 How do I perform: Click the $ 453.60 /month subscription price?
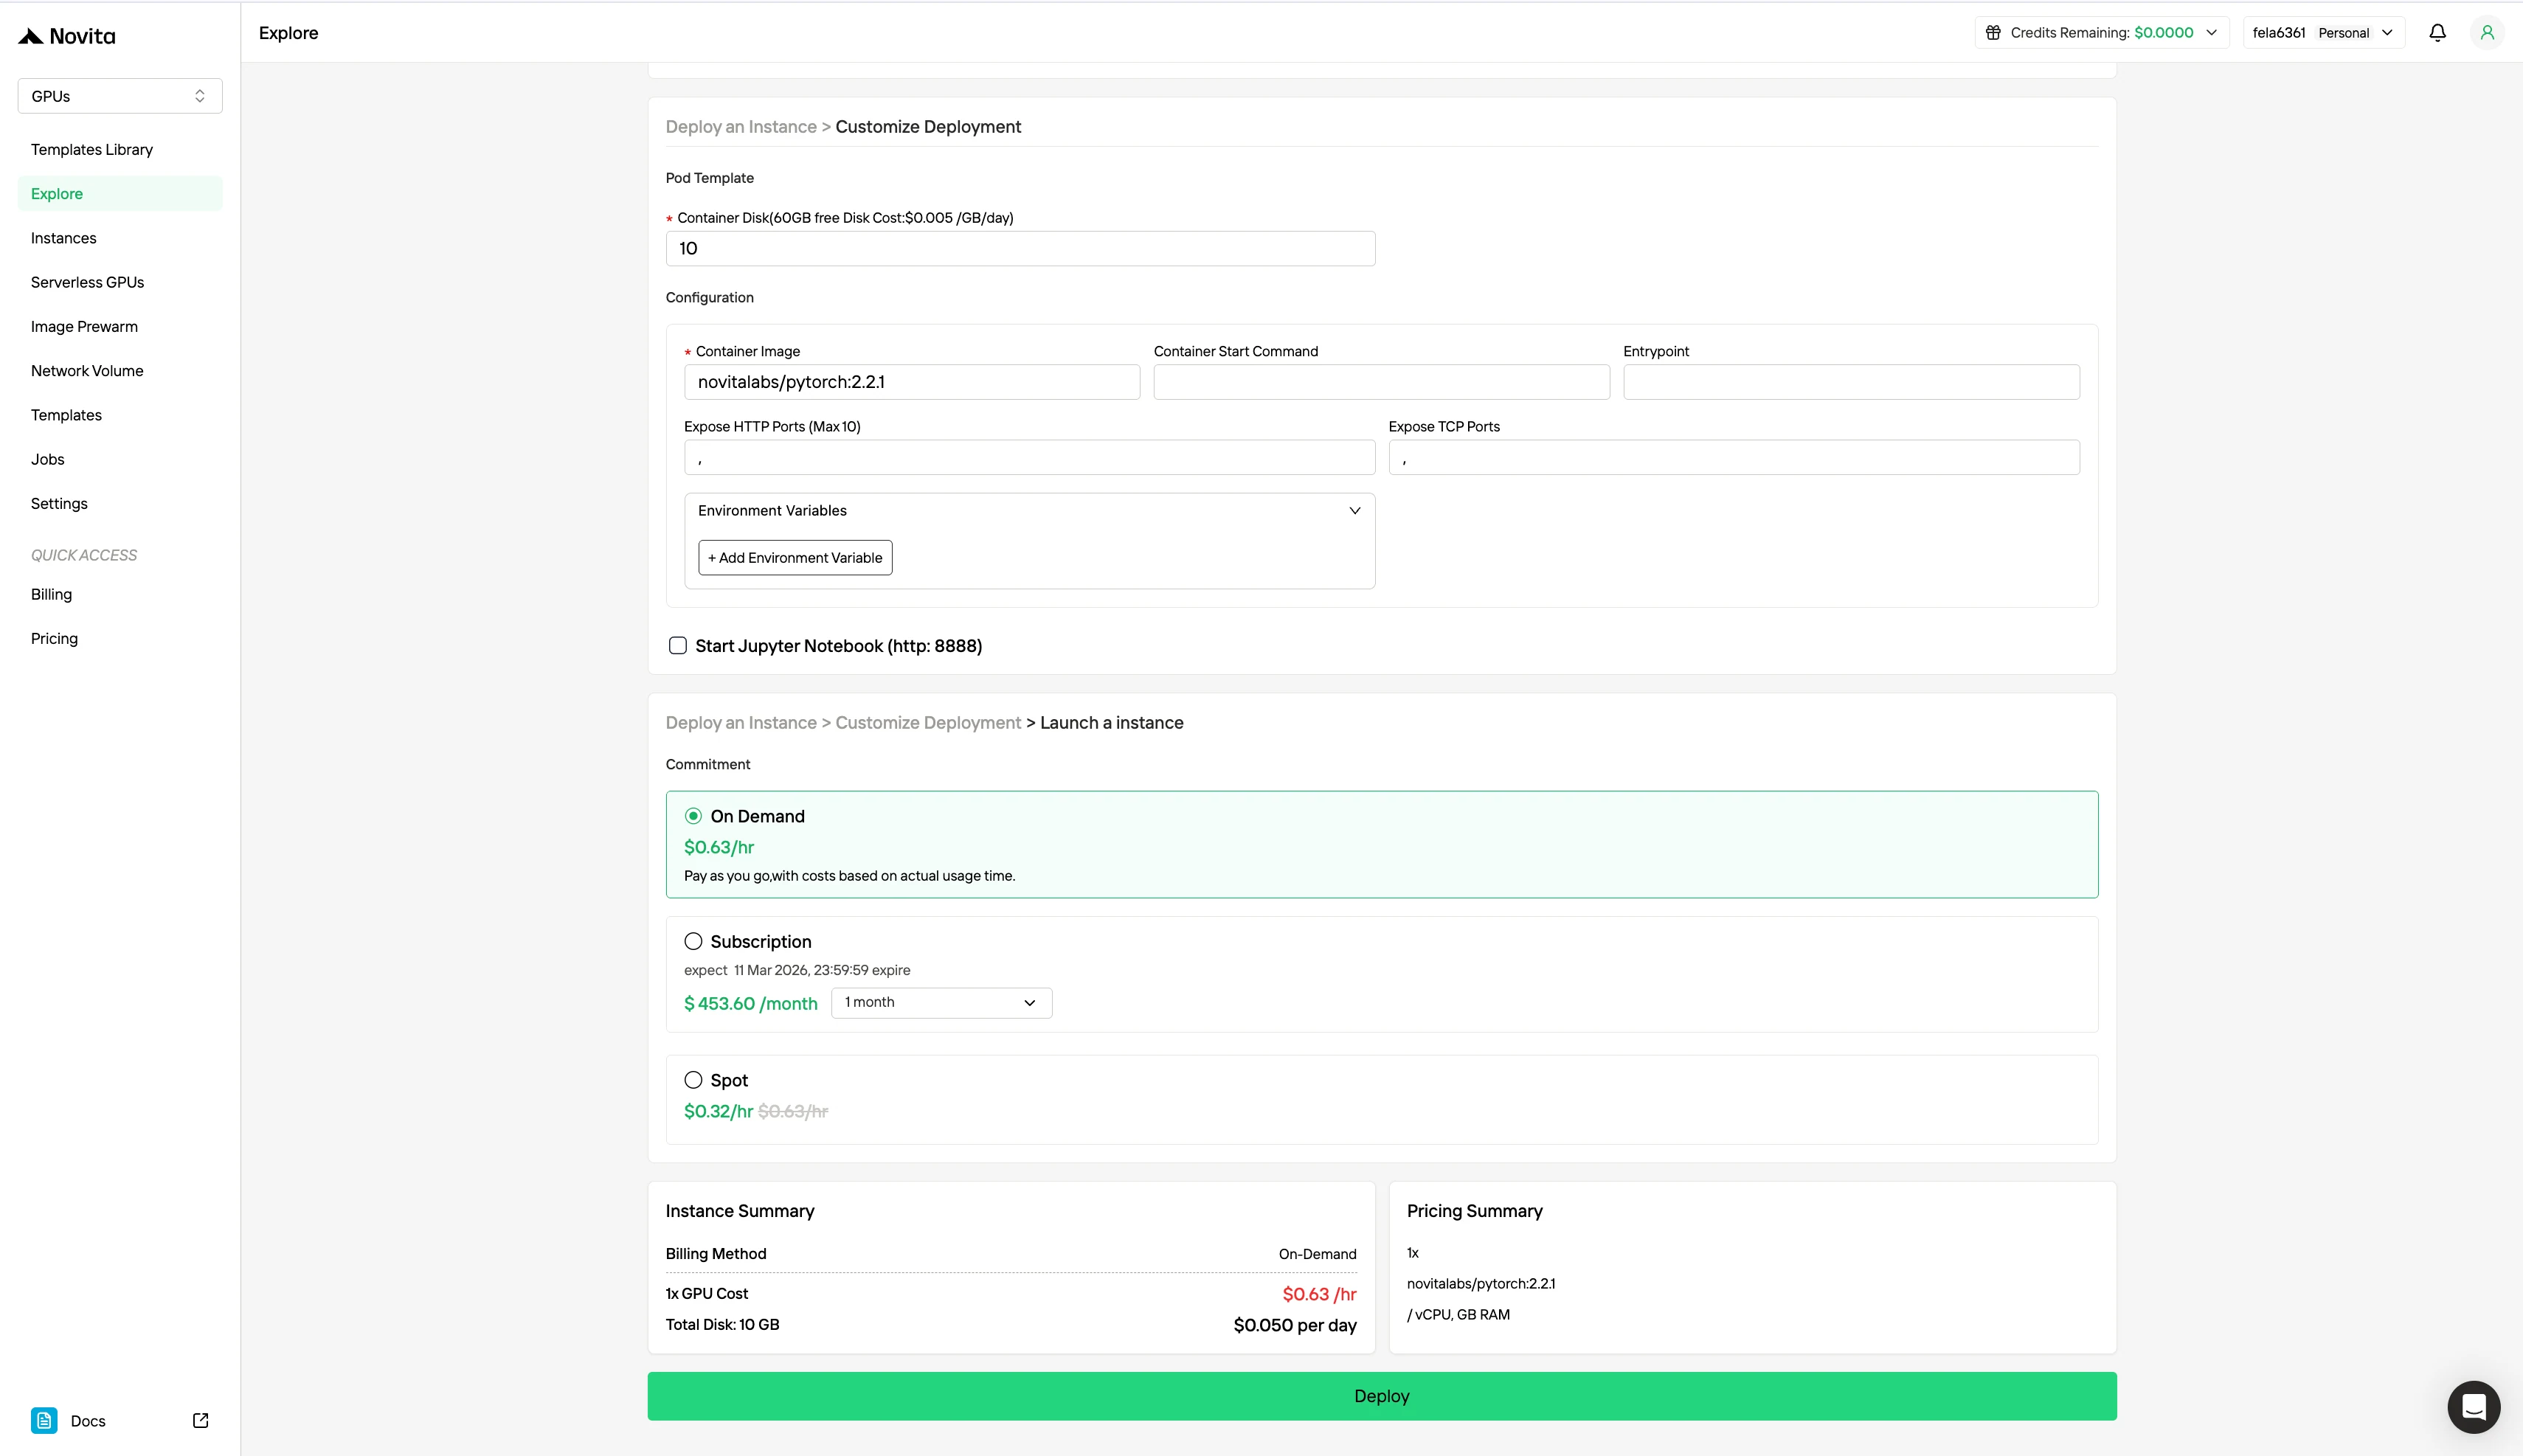pyautogui.click(x=751, y=1004)
